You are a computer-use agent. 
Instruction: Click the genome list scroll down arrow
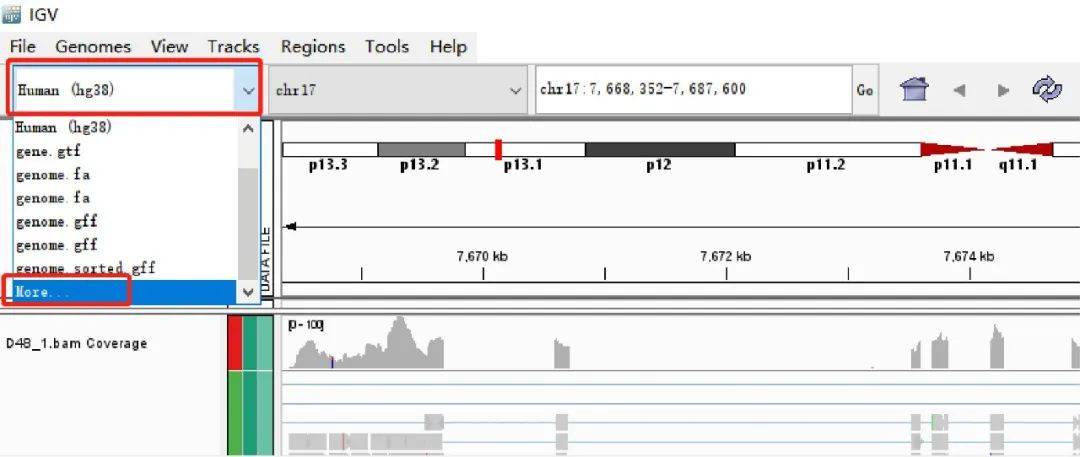click(x=249, y=292)
